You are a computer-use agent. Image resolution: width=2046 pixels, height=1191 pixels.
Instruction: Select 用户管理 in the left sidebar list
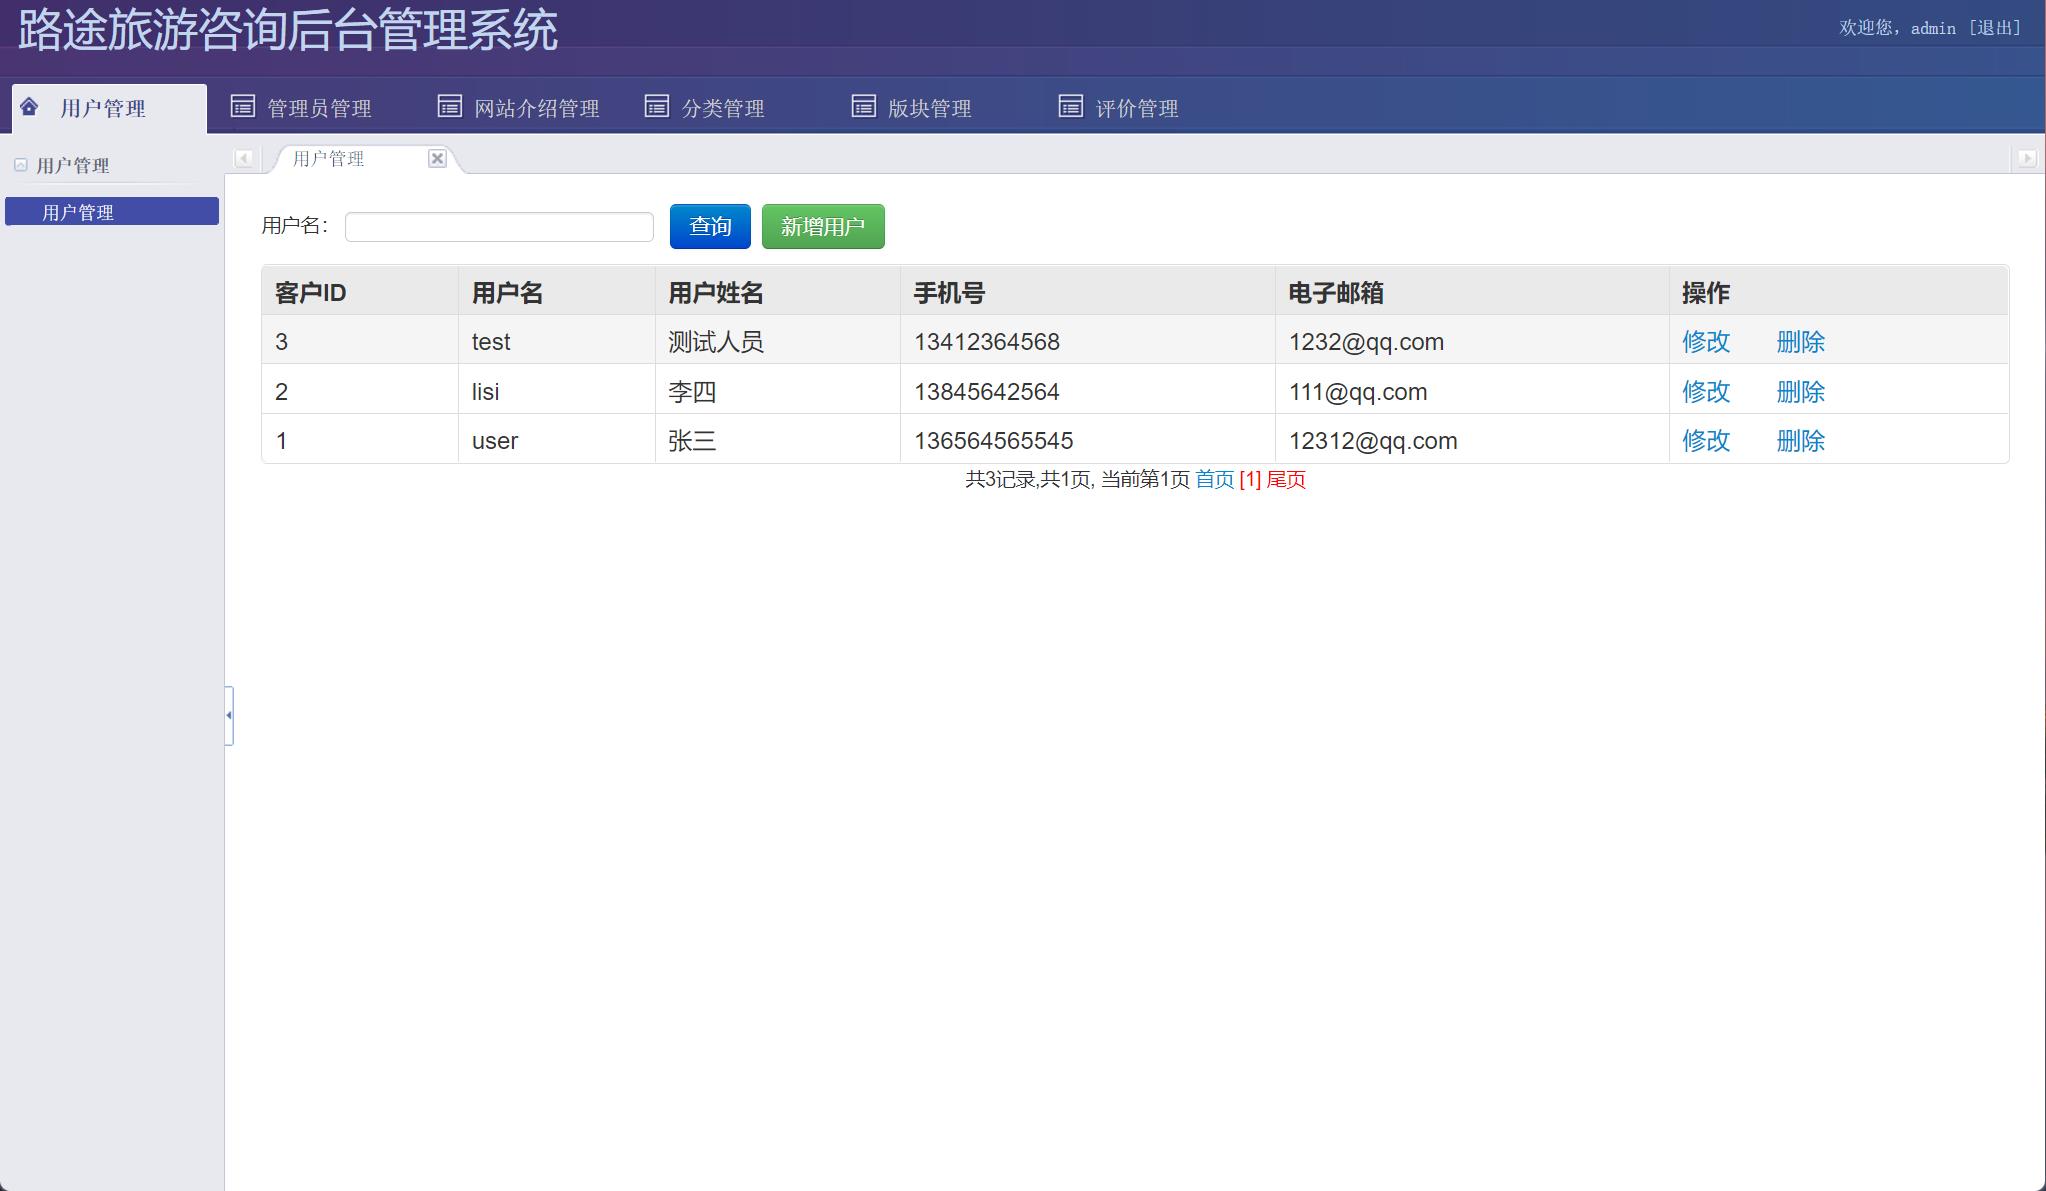(x=111, y=211)
